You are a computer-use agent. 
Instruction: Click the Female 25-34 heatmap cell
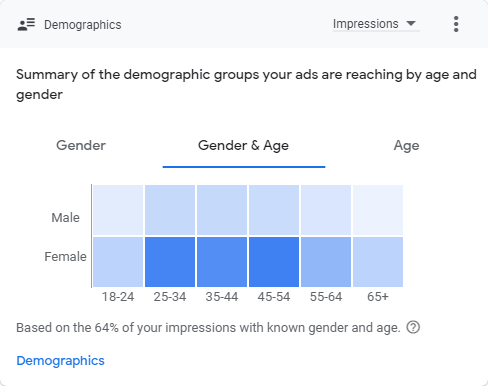170,262
